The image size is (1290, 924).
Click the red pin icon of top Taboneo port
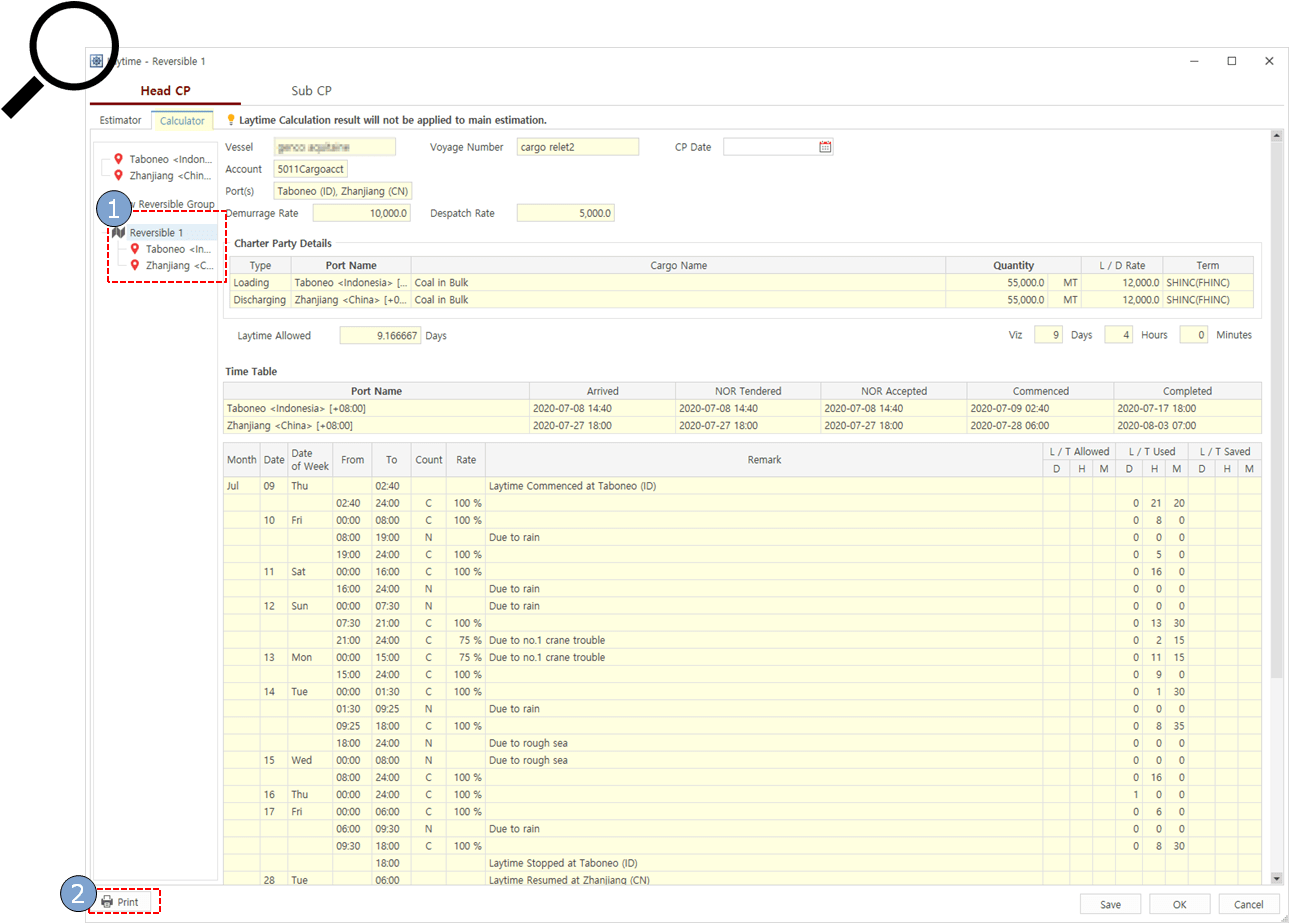(x=119, y=159)
